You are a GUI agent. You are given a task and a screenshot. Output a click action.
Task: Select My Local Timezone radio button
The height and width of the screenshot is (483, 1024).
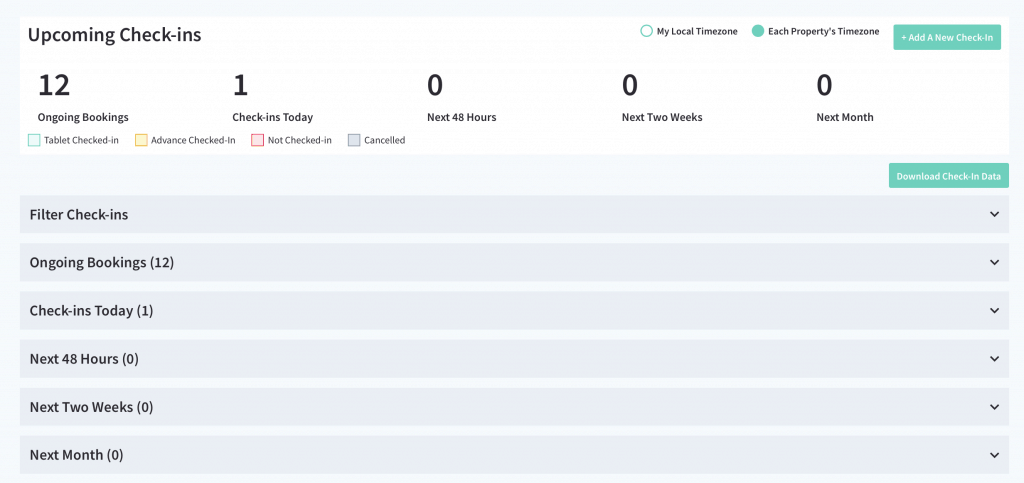646,31
